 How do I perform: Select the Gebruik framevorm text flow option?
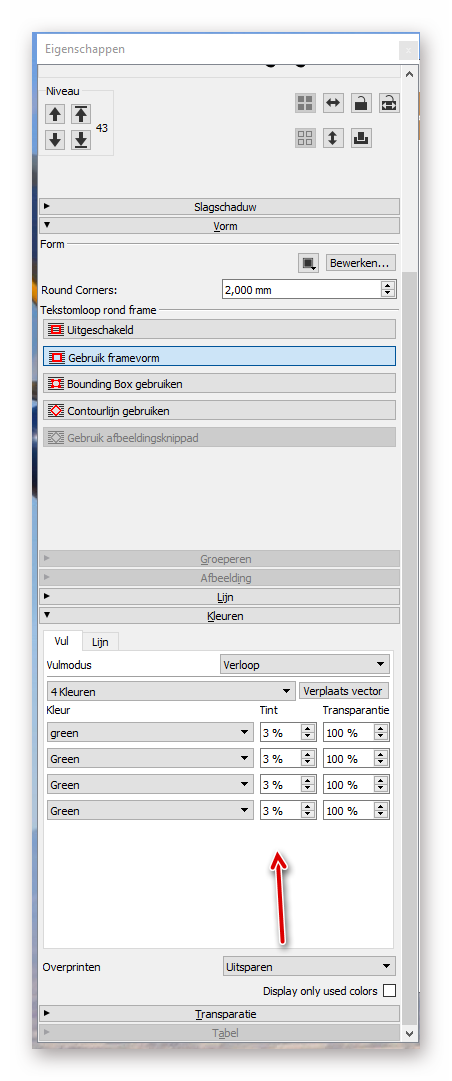pyautogui.click(x=219, y=356)
